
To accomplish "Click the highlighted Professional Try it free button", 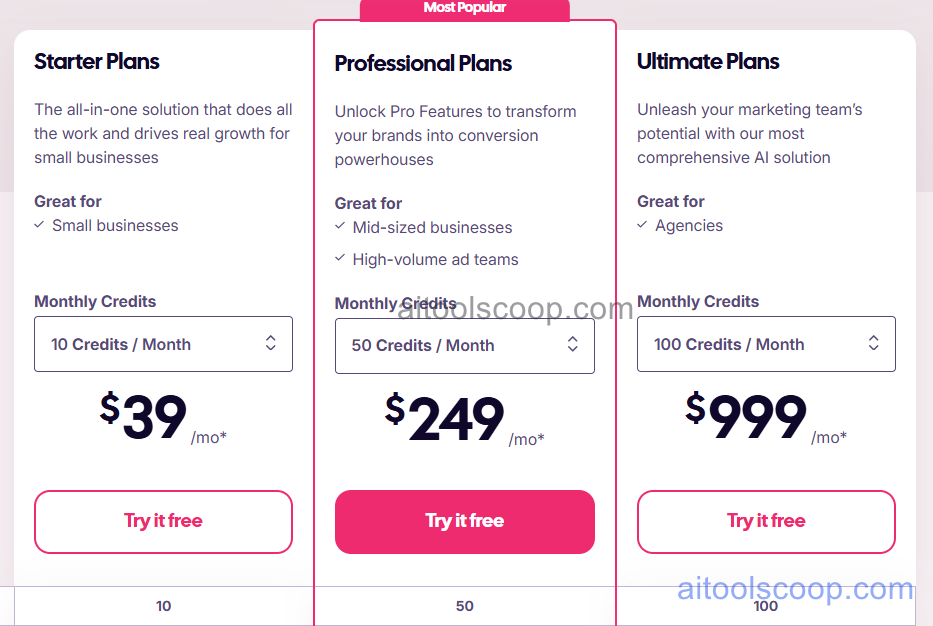I will coord(464,521).
